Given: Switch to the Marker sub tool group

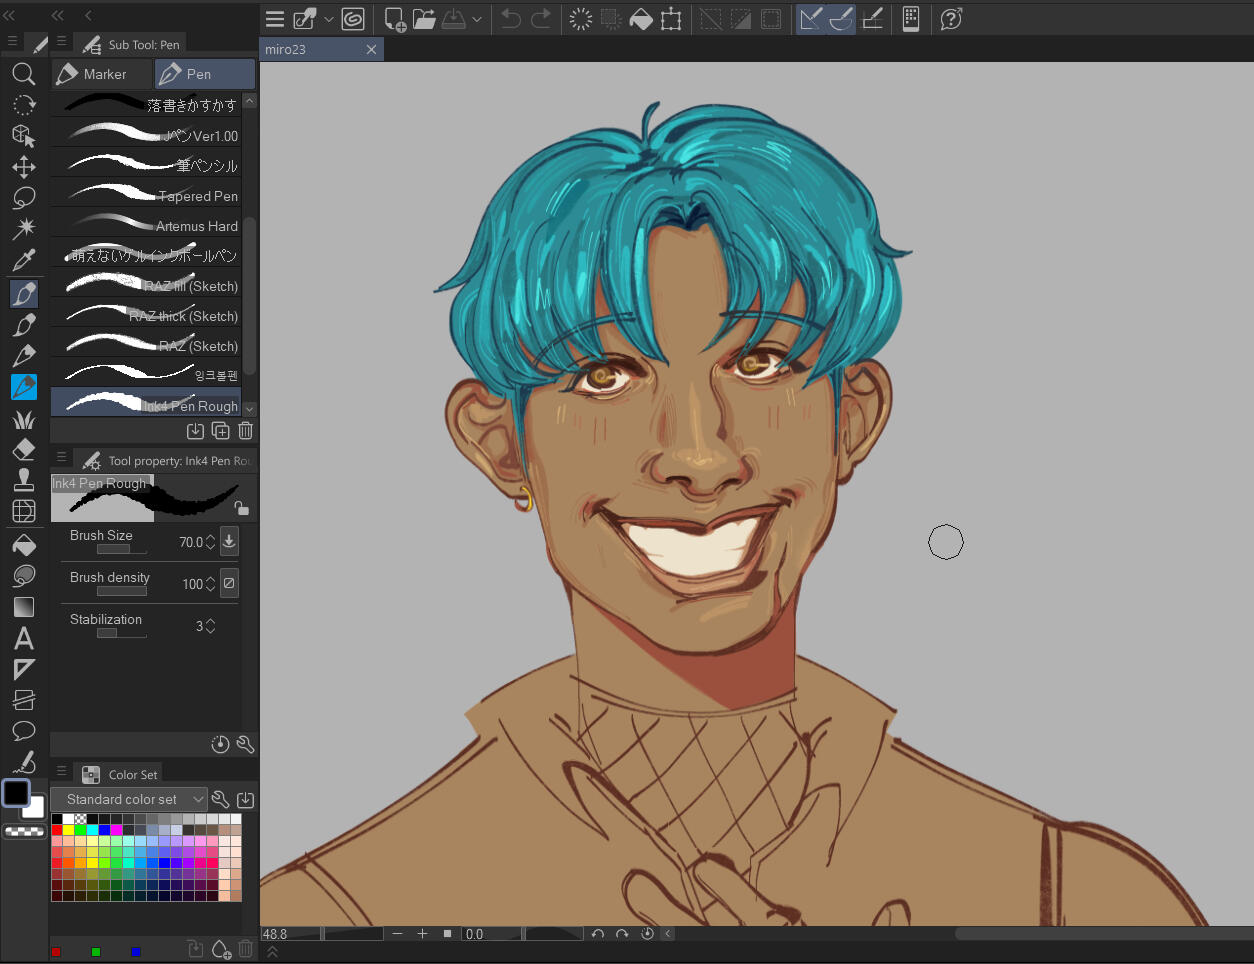Looking at the screenshot, I should 102,74.
